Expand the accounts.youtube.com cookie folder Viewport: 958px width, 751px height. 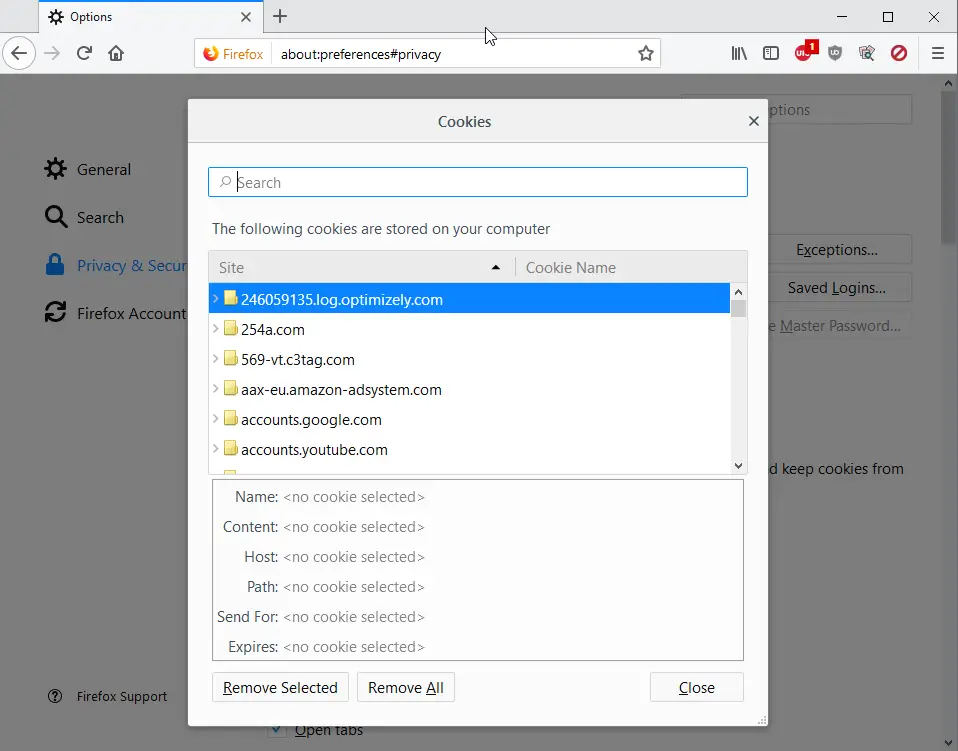tap(216, 449)
